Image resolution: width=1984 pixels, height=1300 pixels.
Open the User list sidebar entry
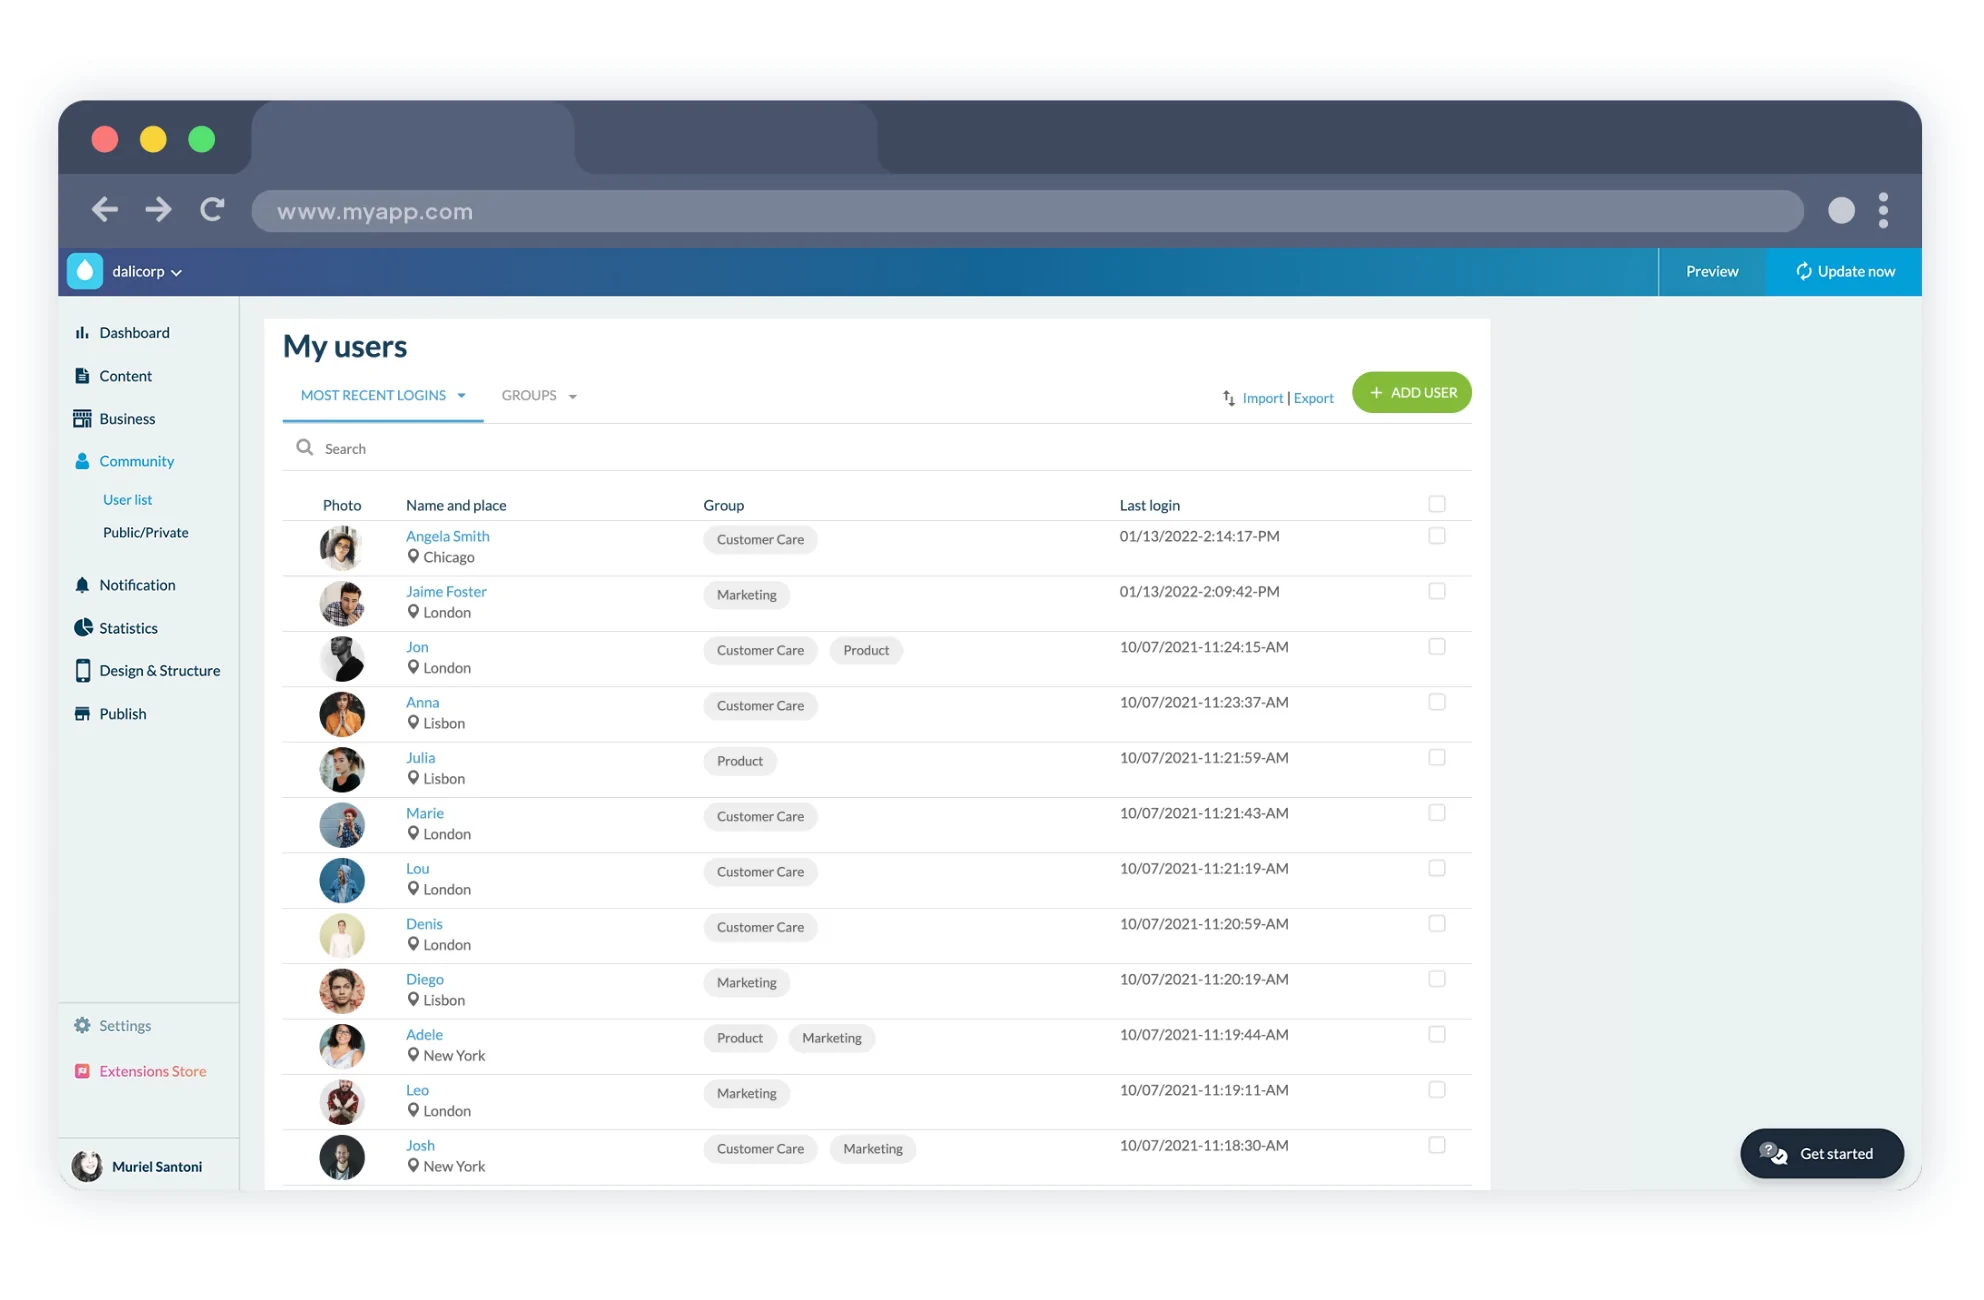(127, 499)
